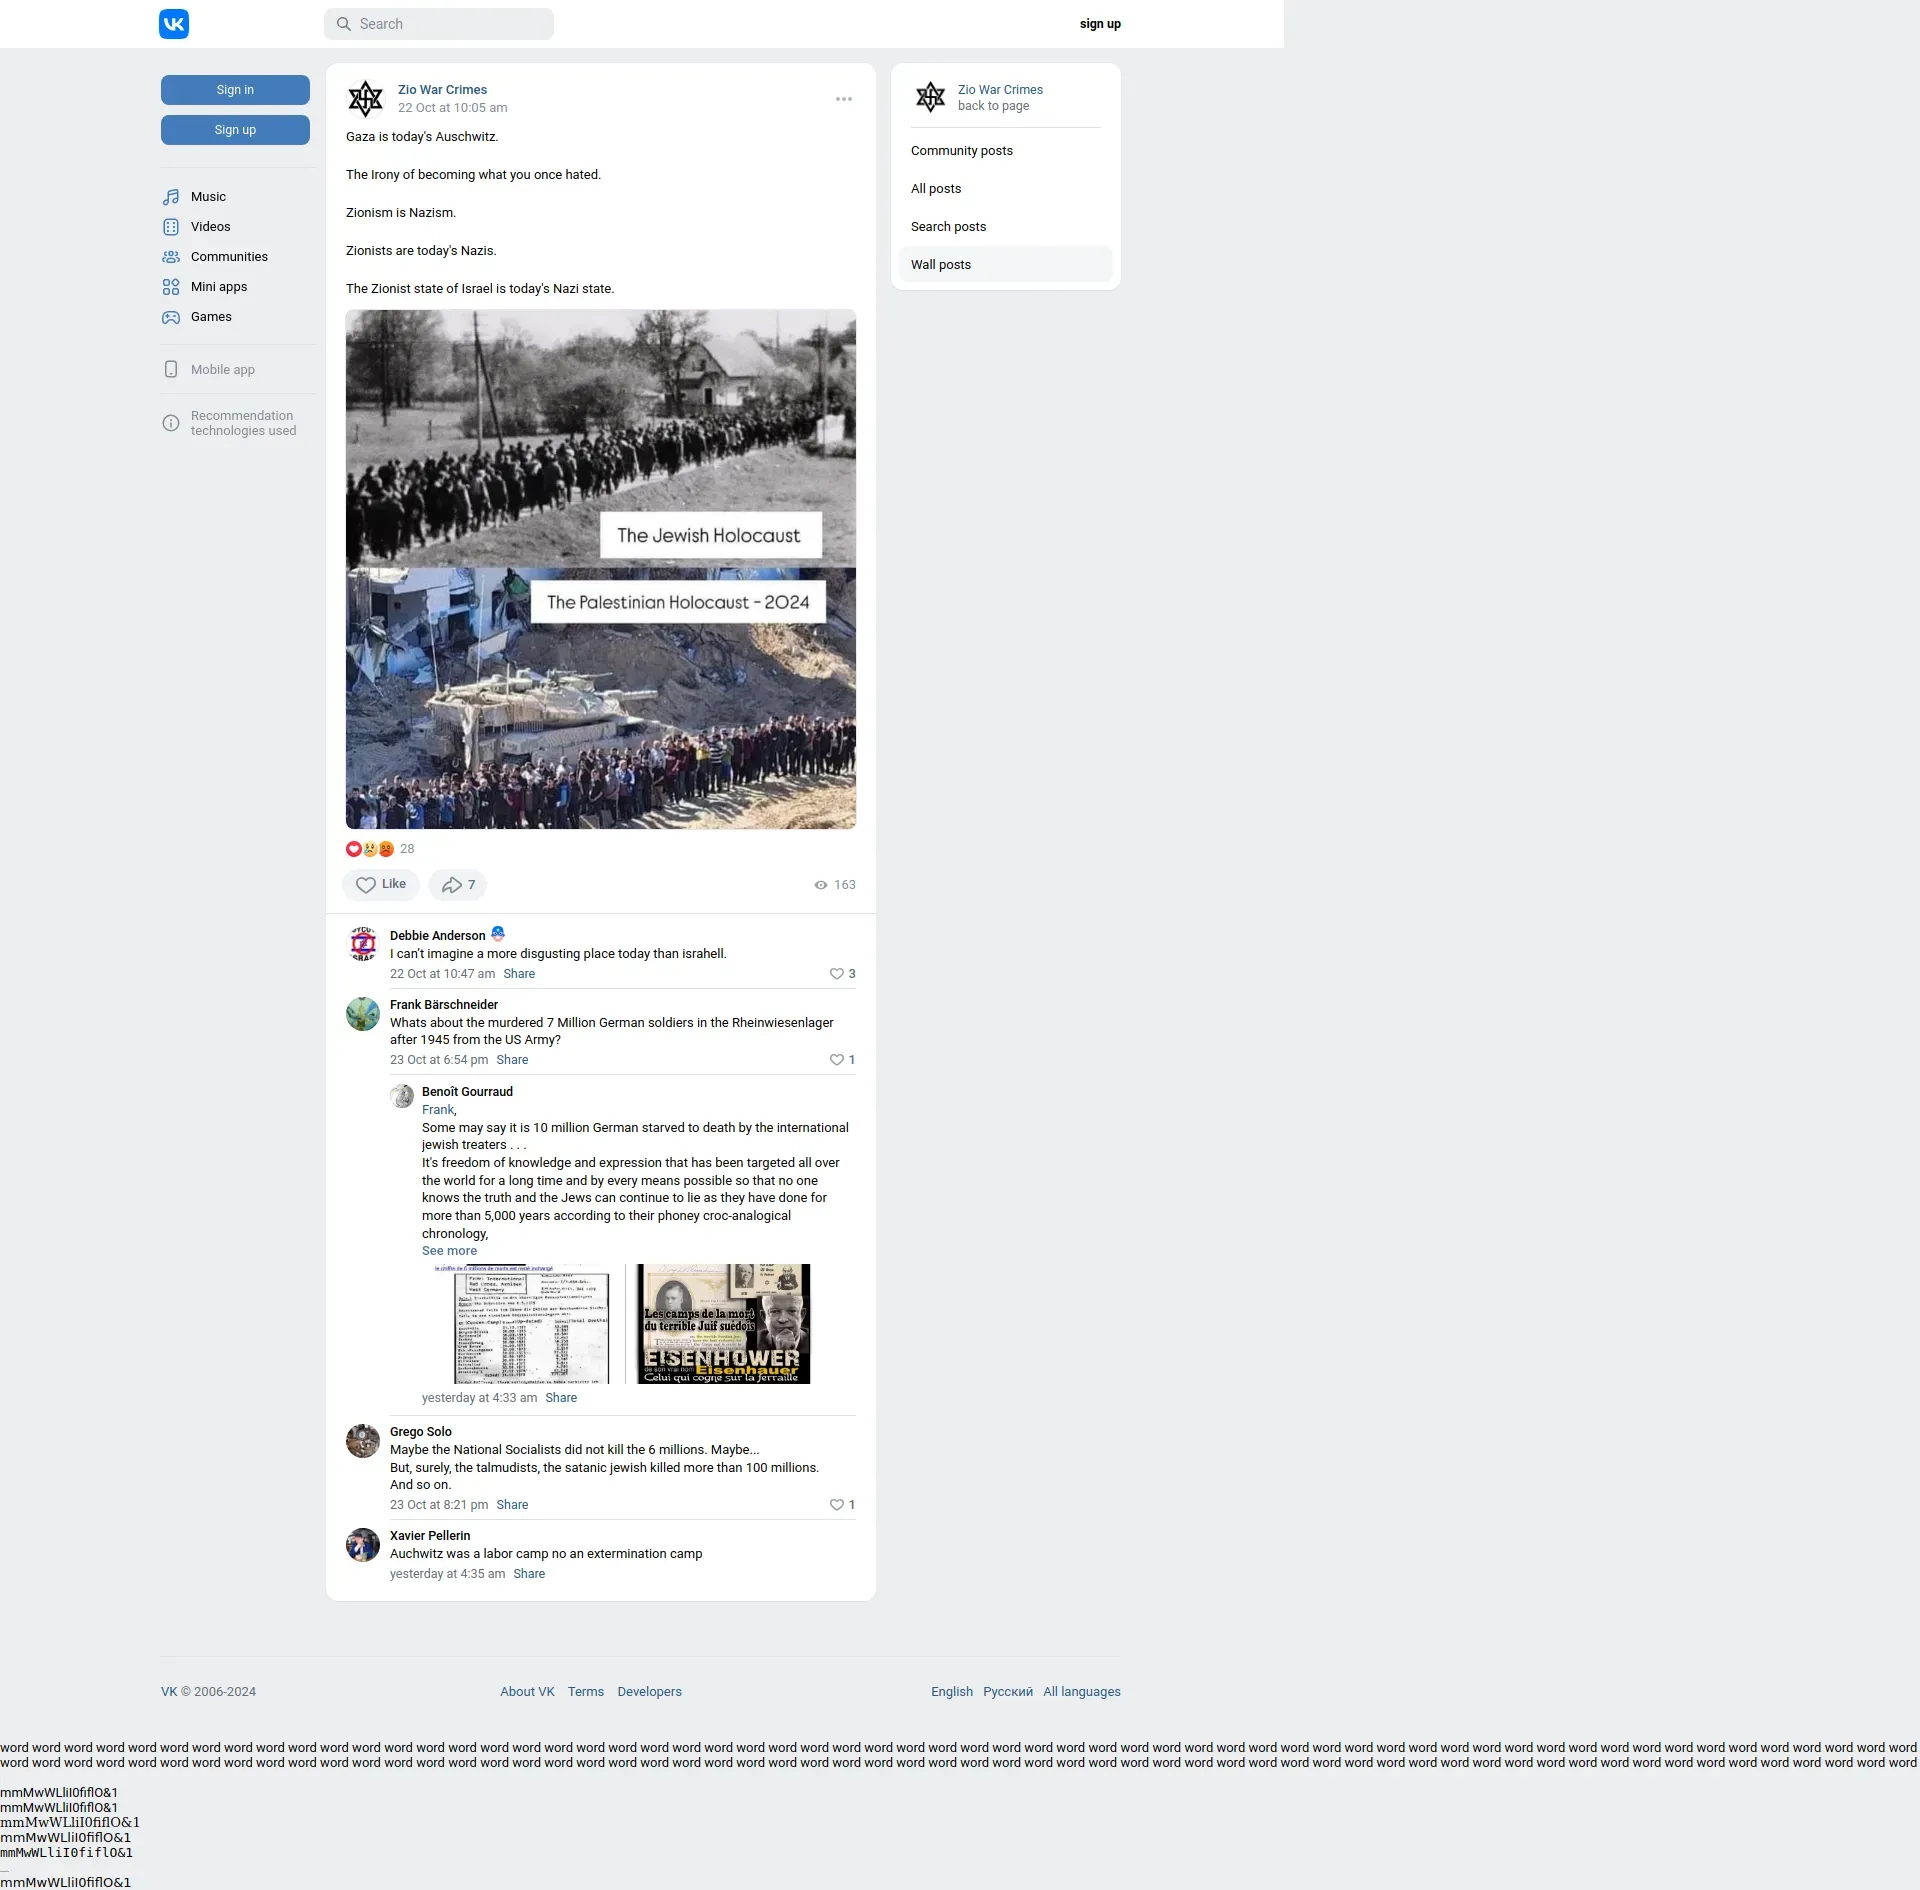Toggle the heart on Grego Solo's comment

pyautogui.click(x=836, y=1505)
